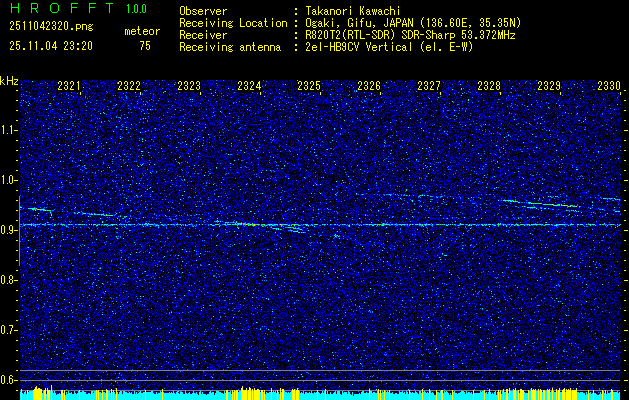Select the version number 1.0.0
629x400 pixels.
click(x=136, y=8)
